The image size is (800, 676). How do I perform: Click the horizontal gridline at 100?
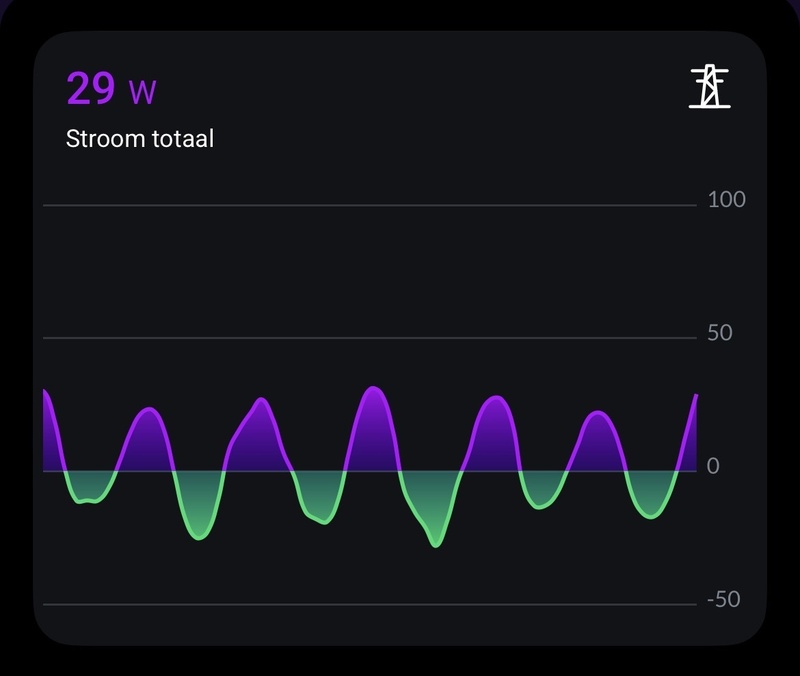click(x=370, y=205)
